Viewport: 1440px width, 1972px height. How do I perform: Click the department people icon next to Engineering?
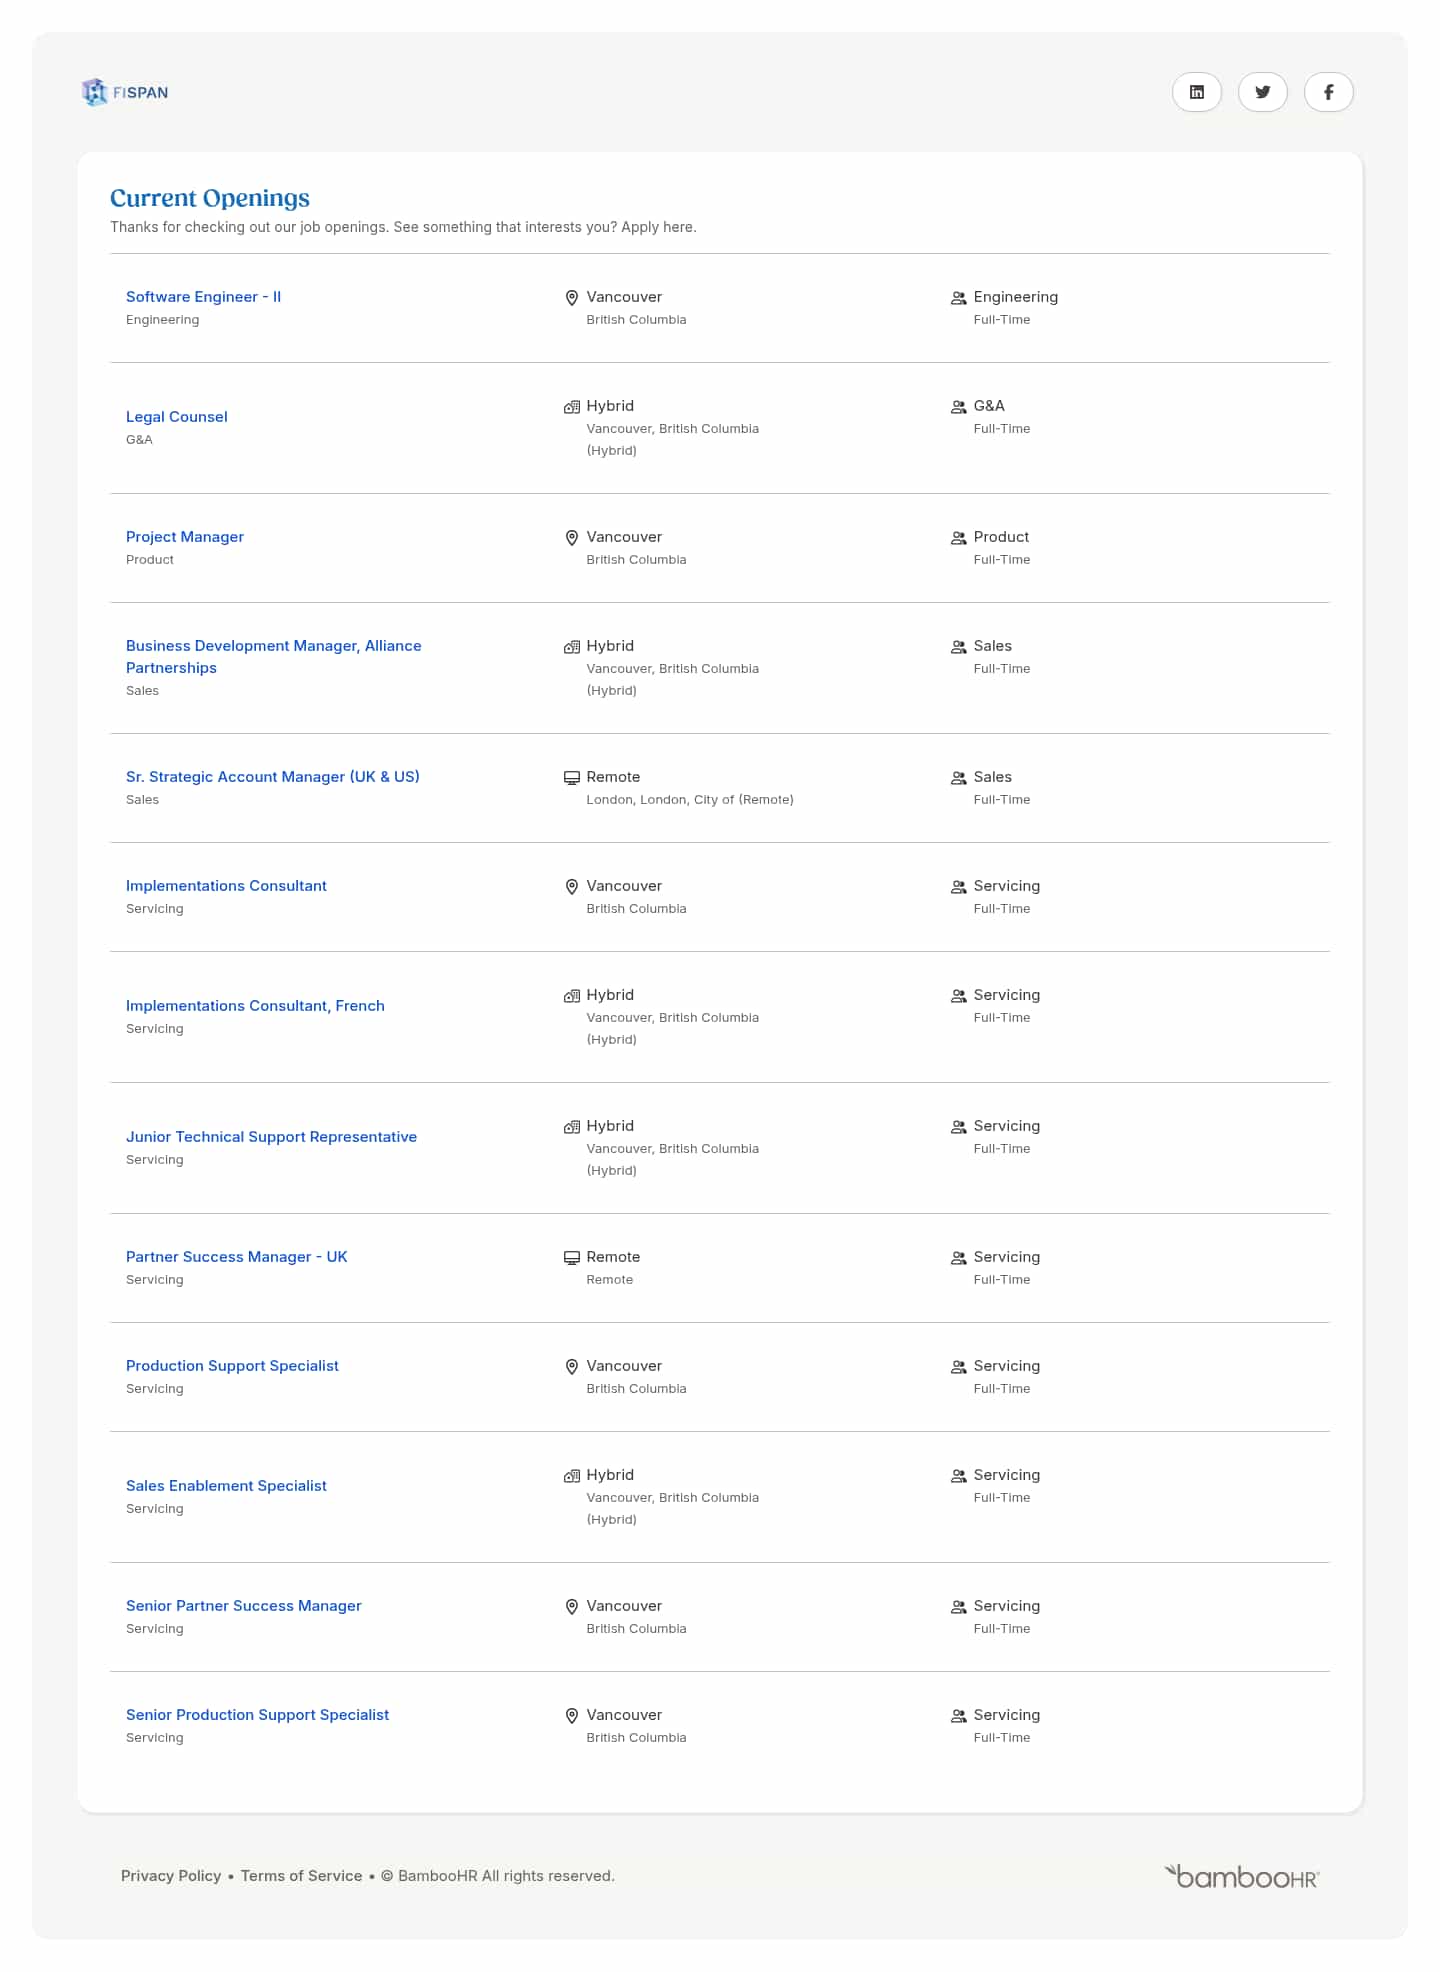[958, 298]
